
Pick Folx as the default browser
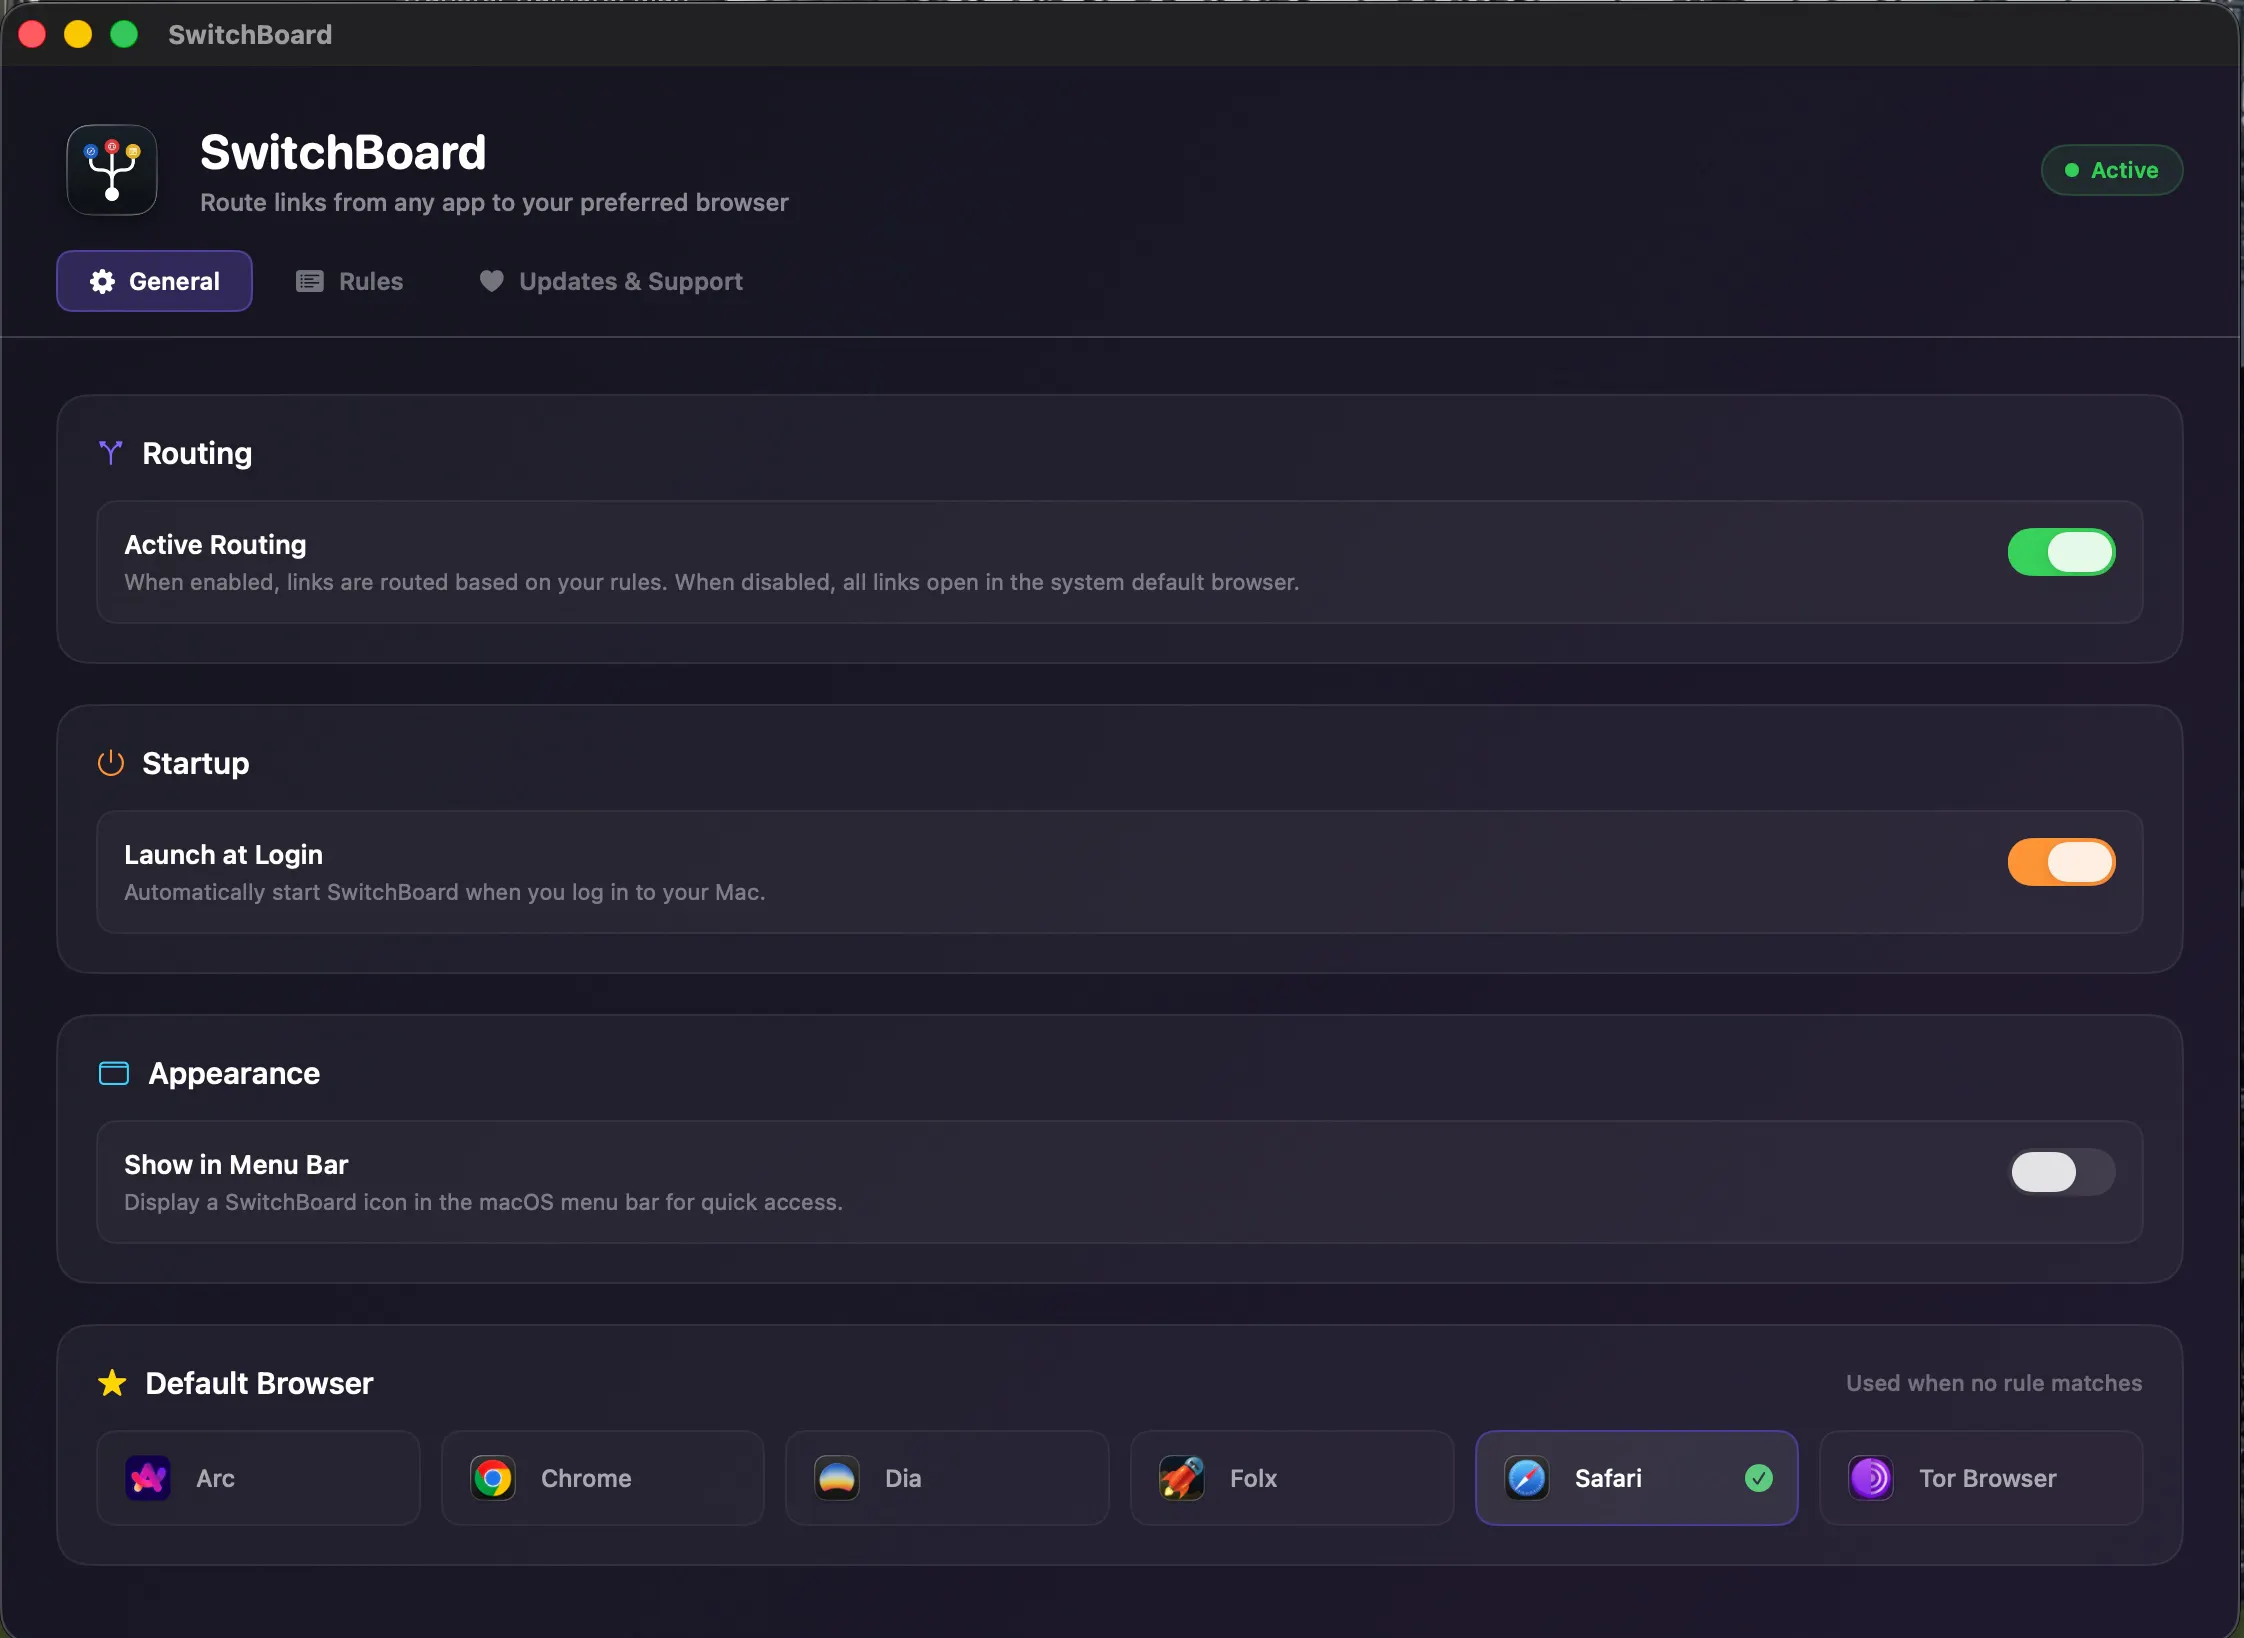point(1292,1478)
